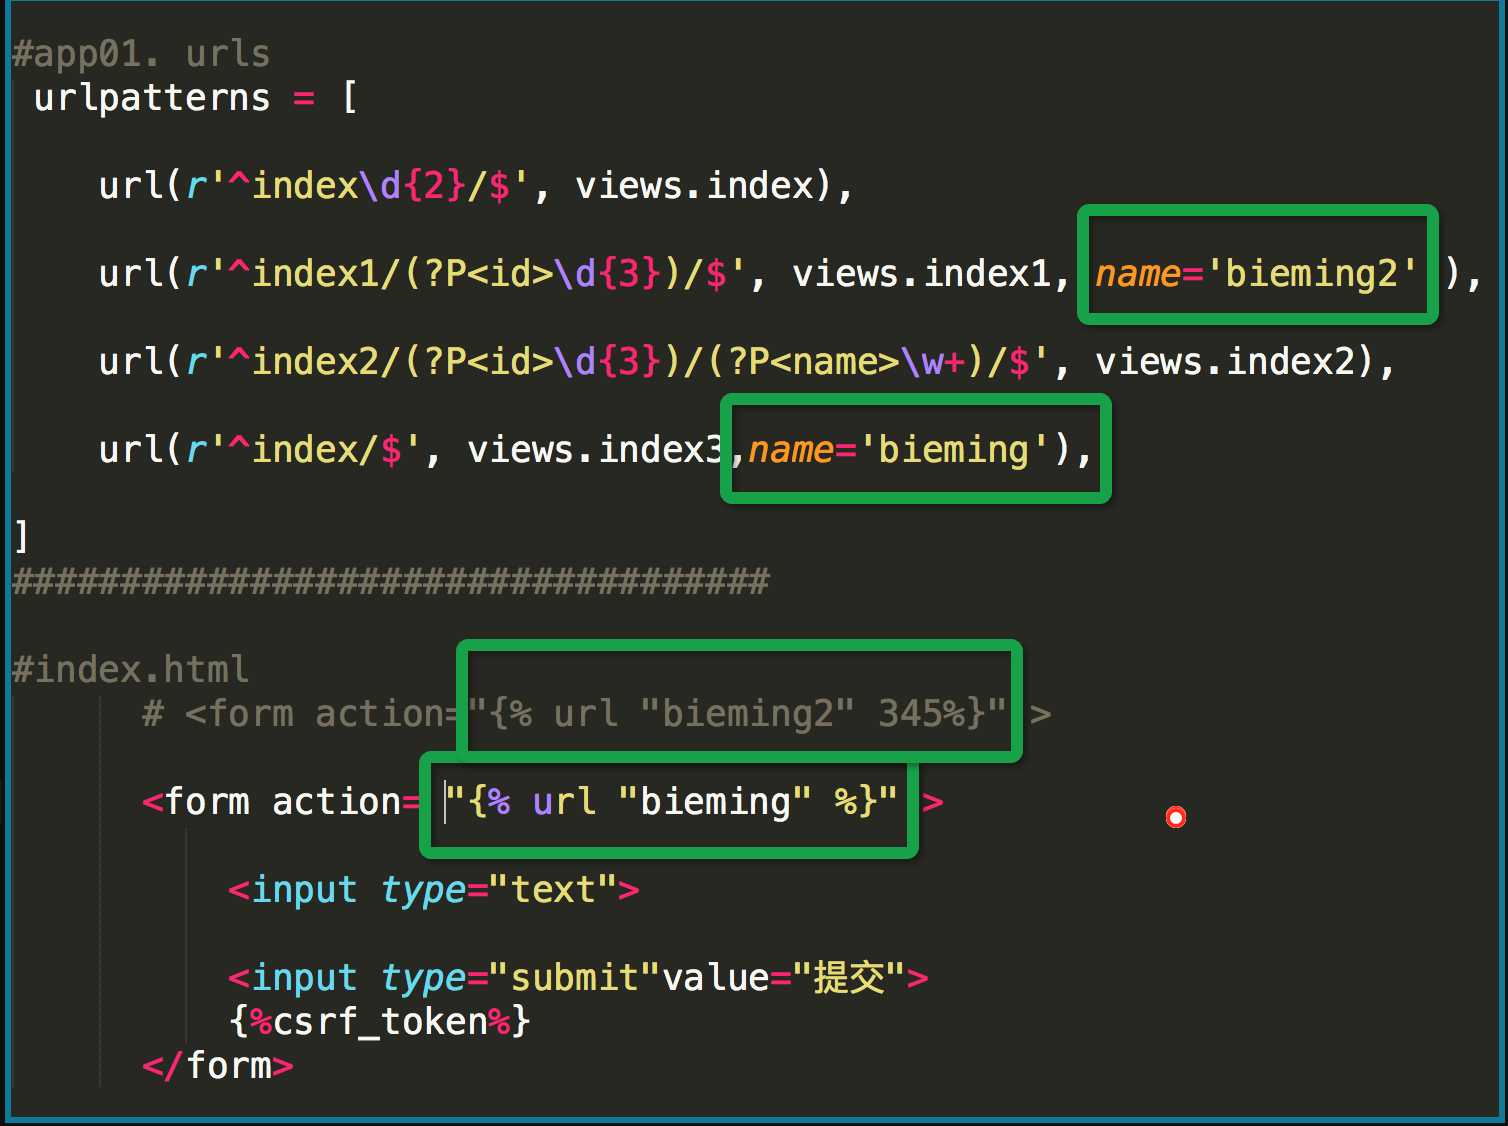Click the value="提交" attribute
This screenshot has height=1126, width=1508.
[x=784, y=978]
